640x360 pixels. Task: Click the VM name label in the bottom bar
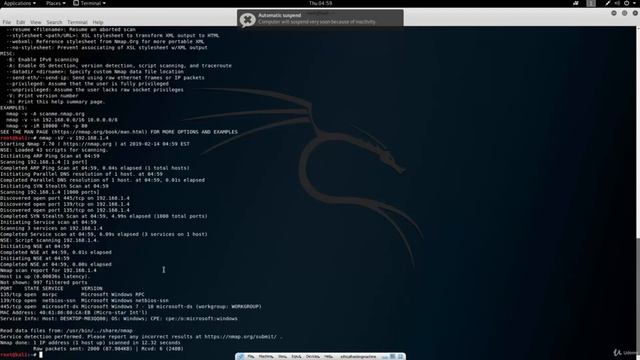point(358,357)
